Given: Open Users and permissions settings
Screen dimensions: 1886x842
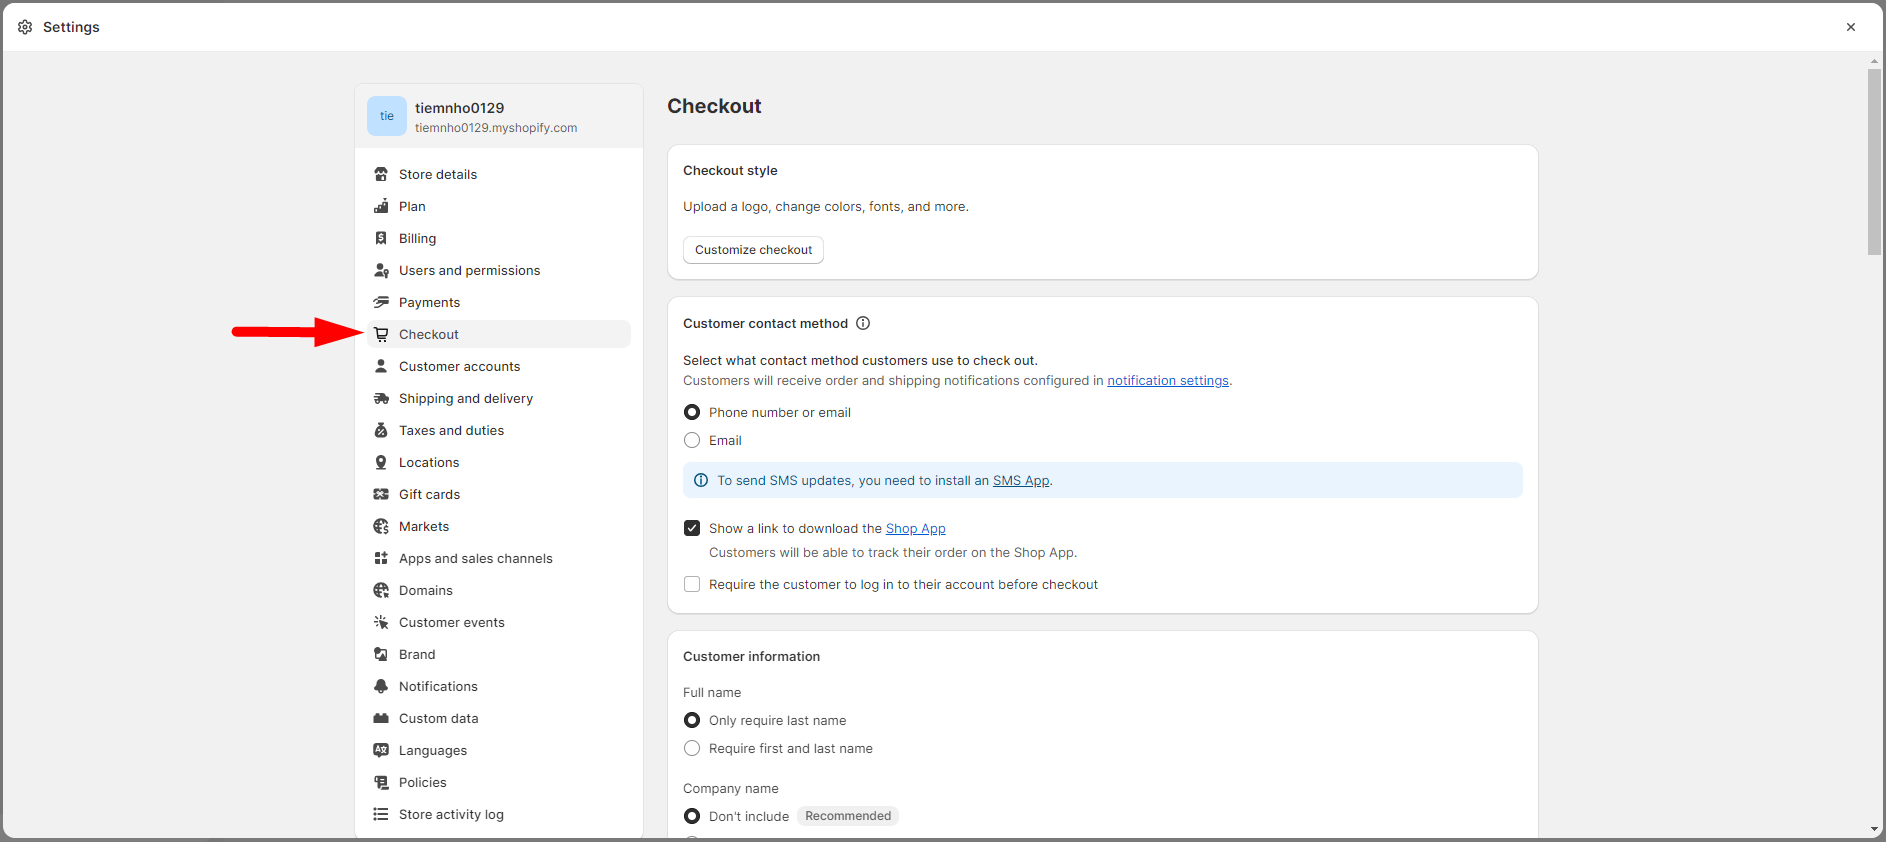Looking at the screenshot, I should pos(499,270).
